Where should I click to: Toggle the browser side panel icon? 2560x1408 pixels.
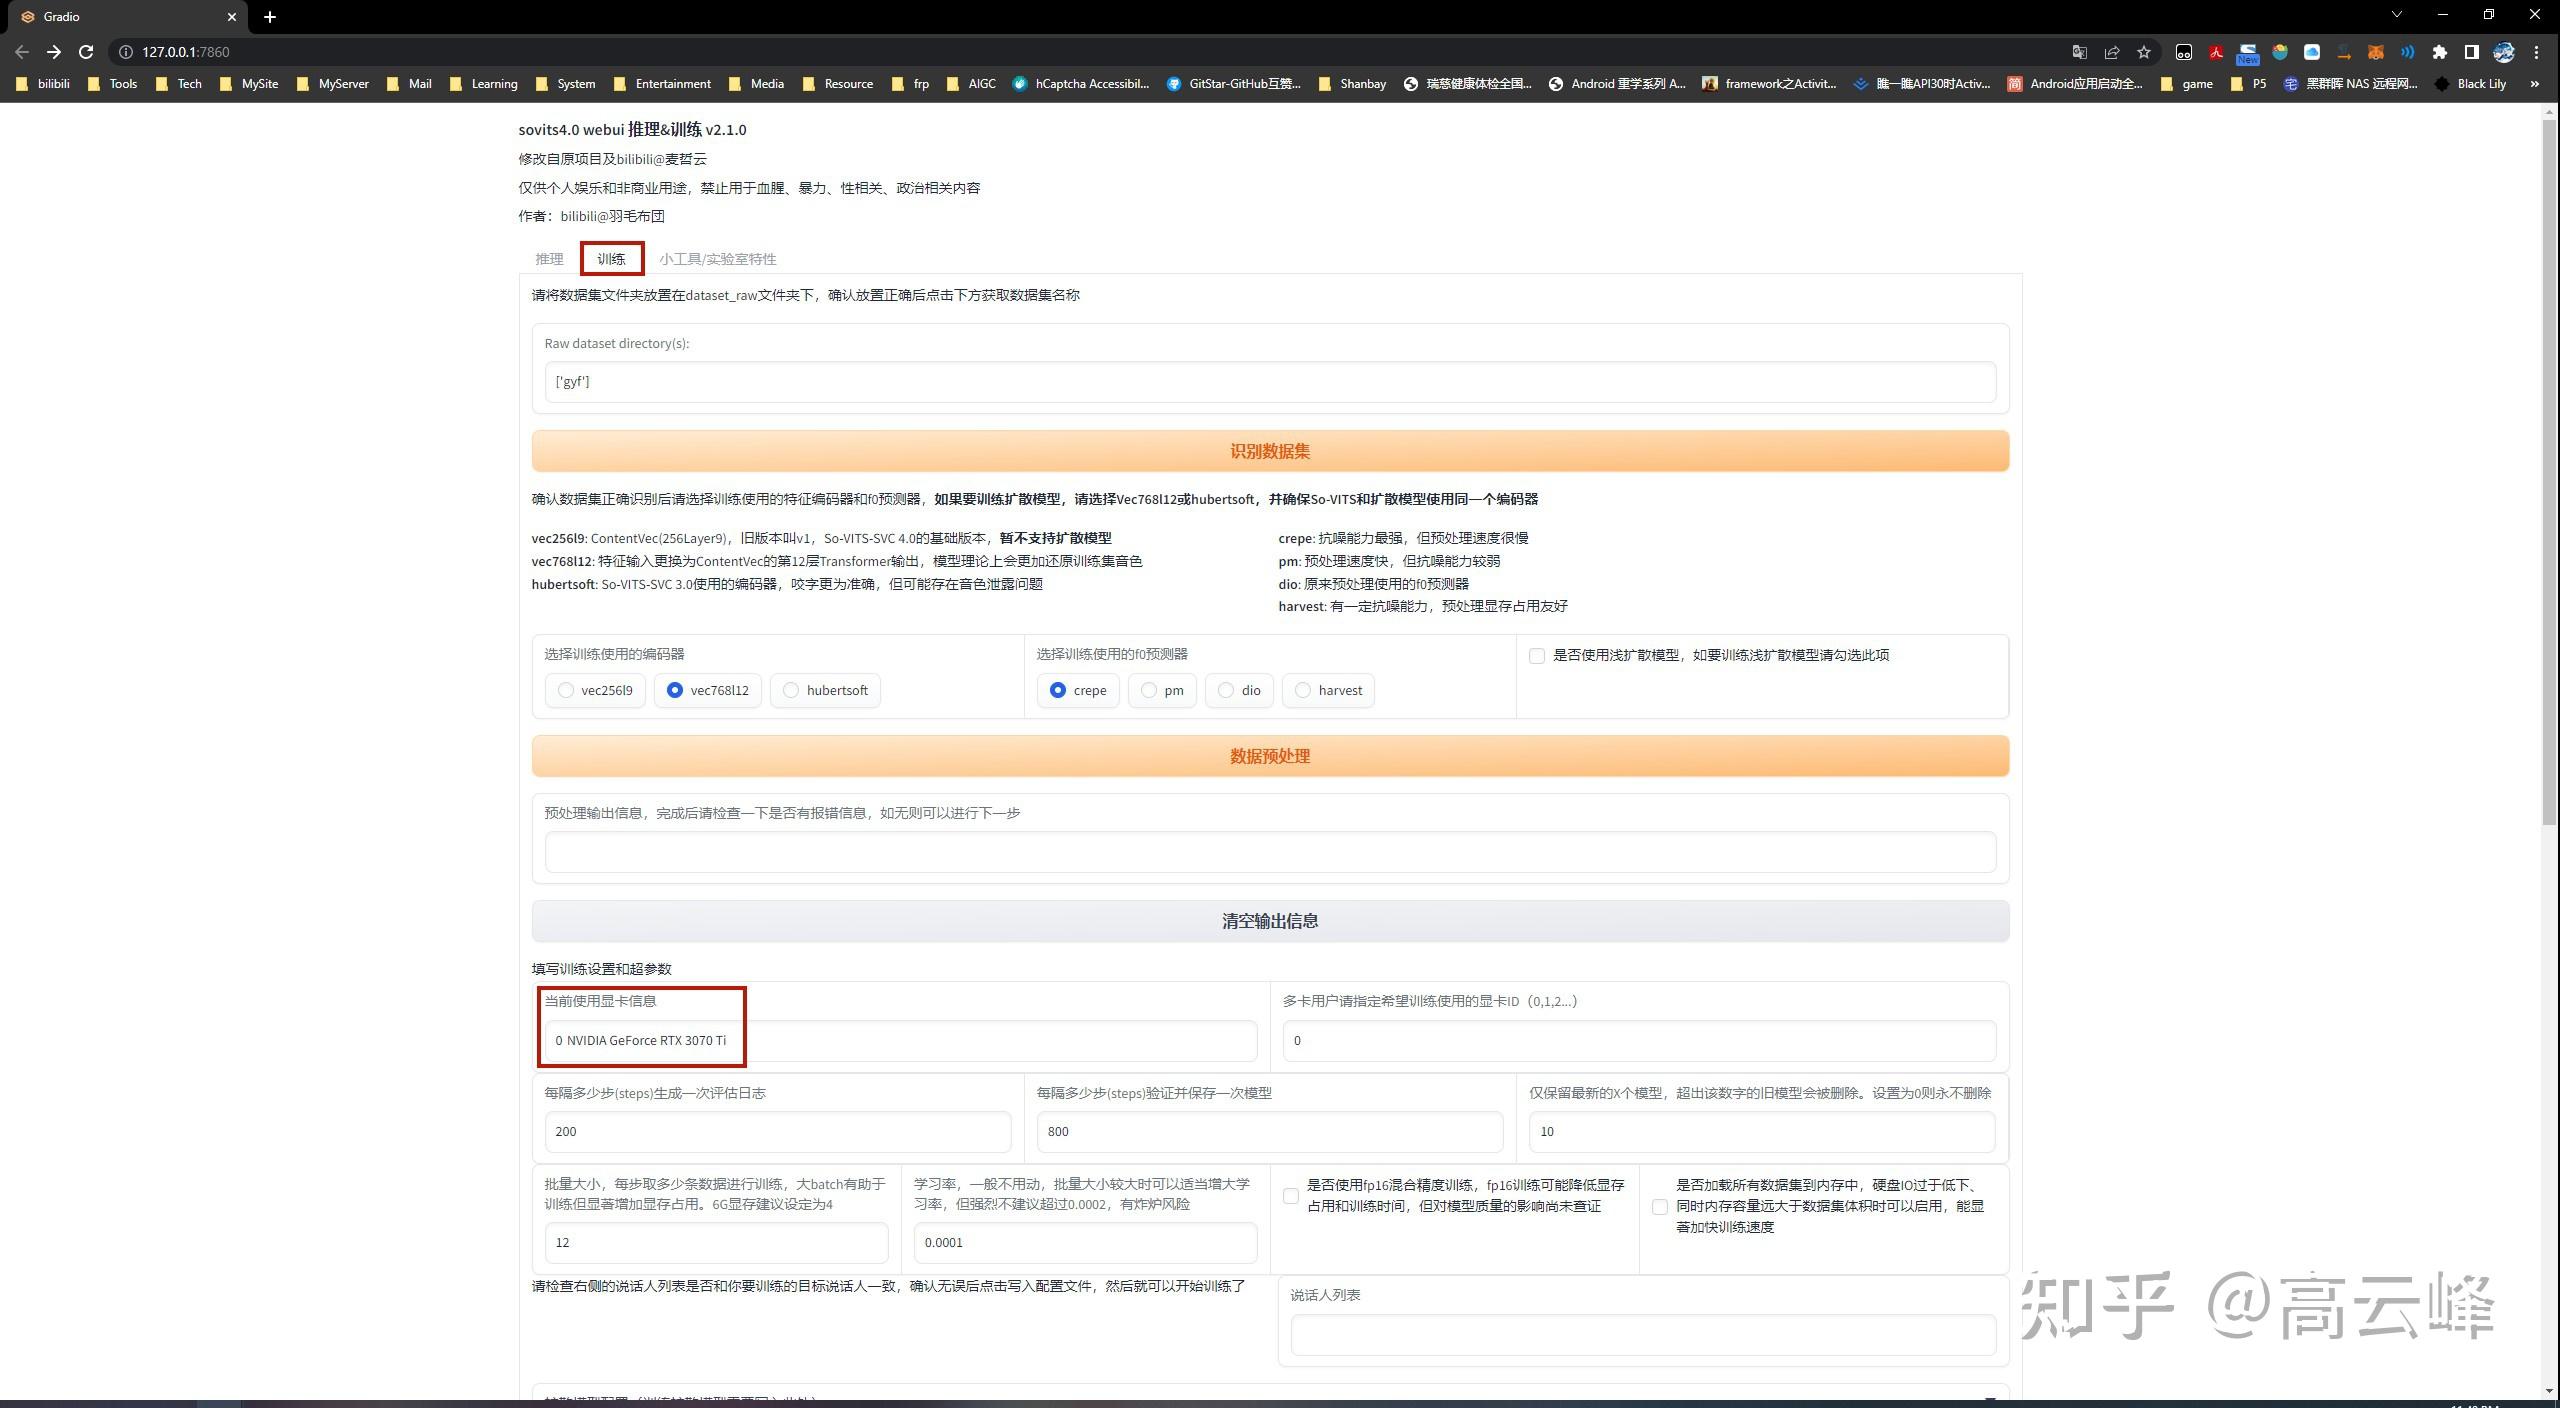pyautogui.click(x=2471, y=52)
